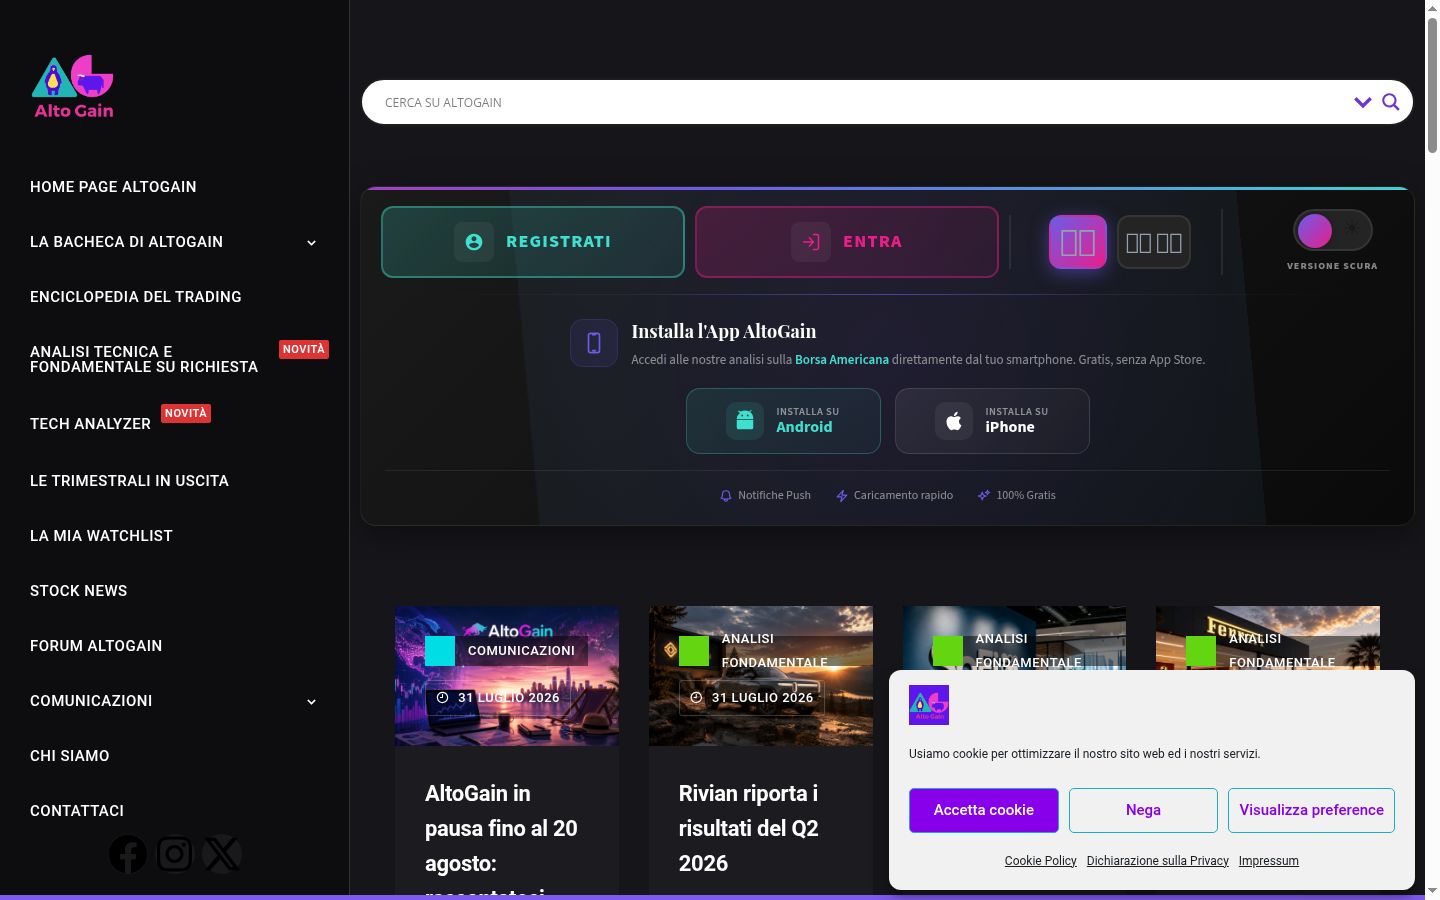Open Contattaci page
This screenshot has width=1440, height=900.
[77, 811]
